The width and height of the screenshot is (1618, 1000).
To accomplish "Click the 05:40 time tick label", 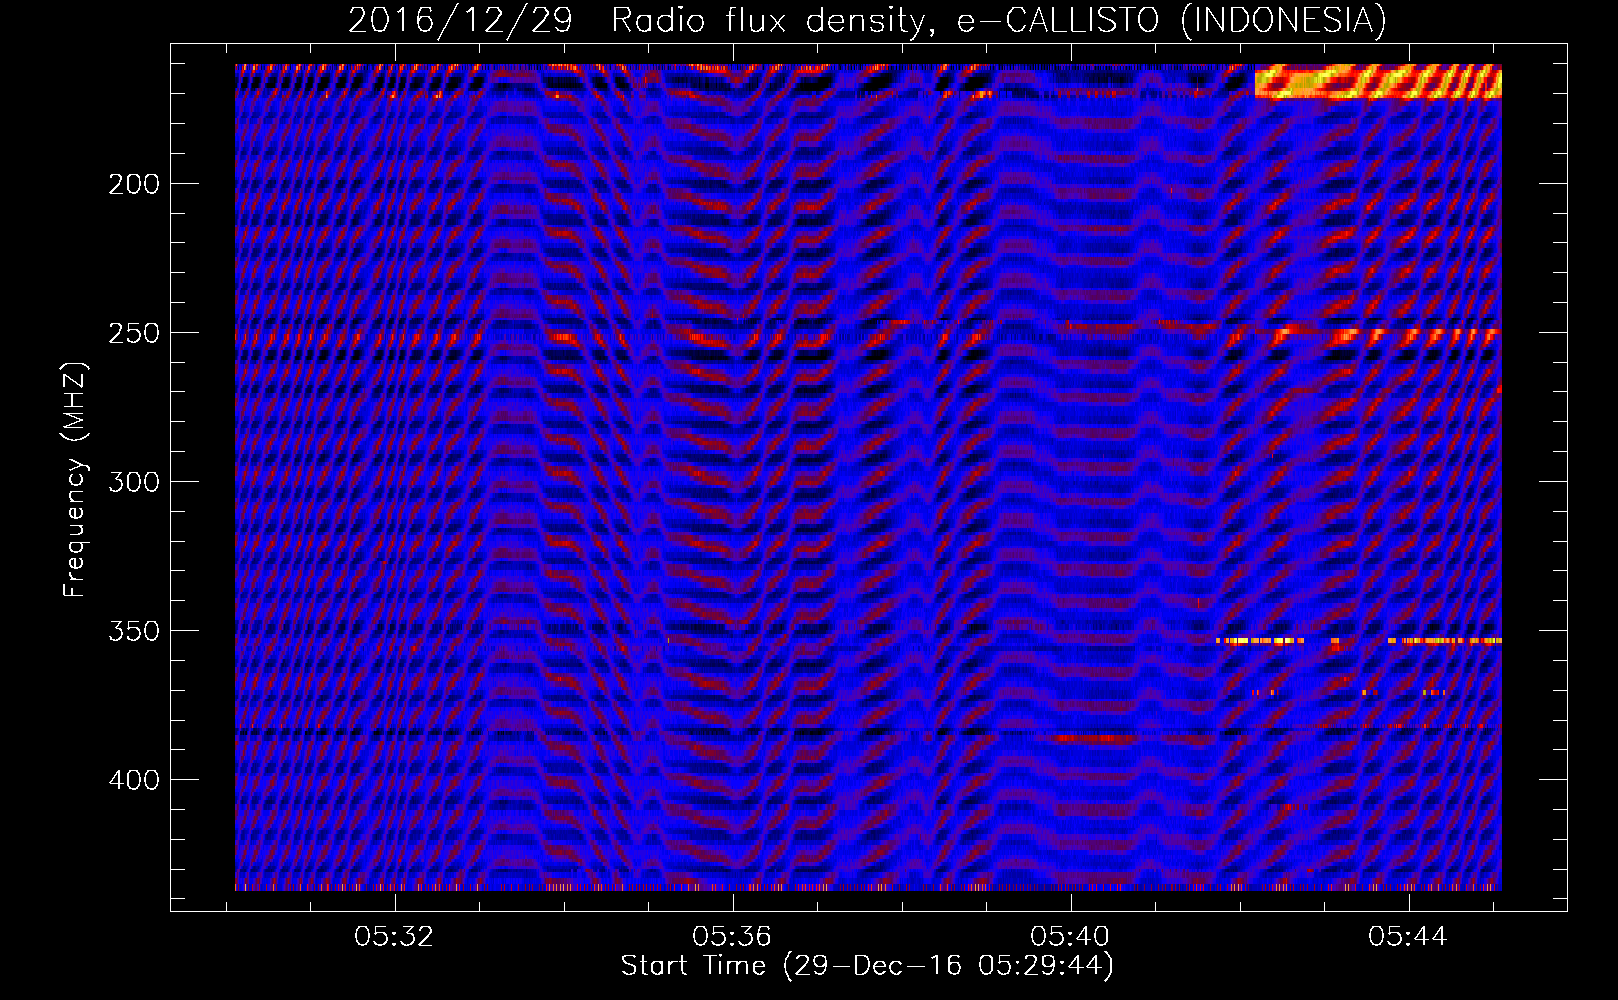I will click(1070, 936).
